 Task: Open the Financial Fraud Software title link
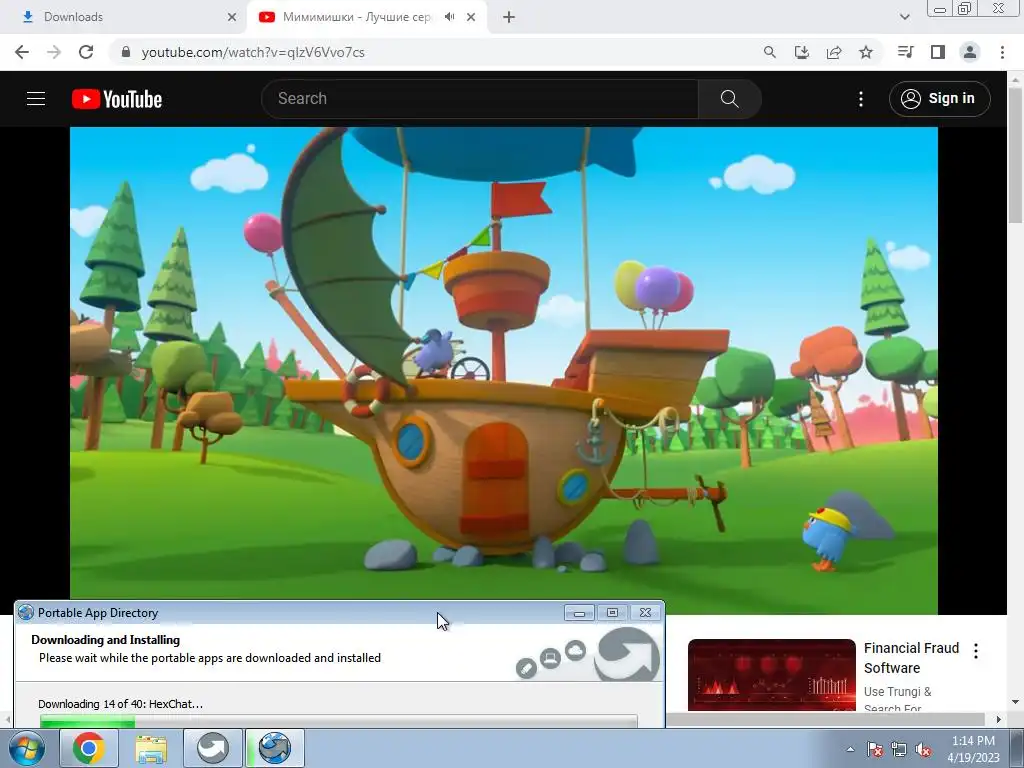click(x=911, y=658)
